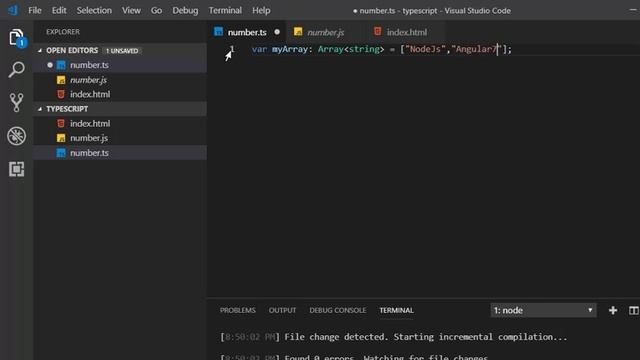Click the 'var' keyword in line 1
The image size is (640, 360).
point(259,49)
